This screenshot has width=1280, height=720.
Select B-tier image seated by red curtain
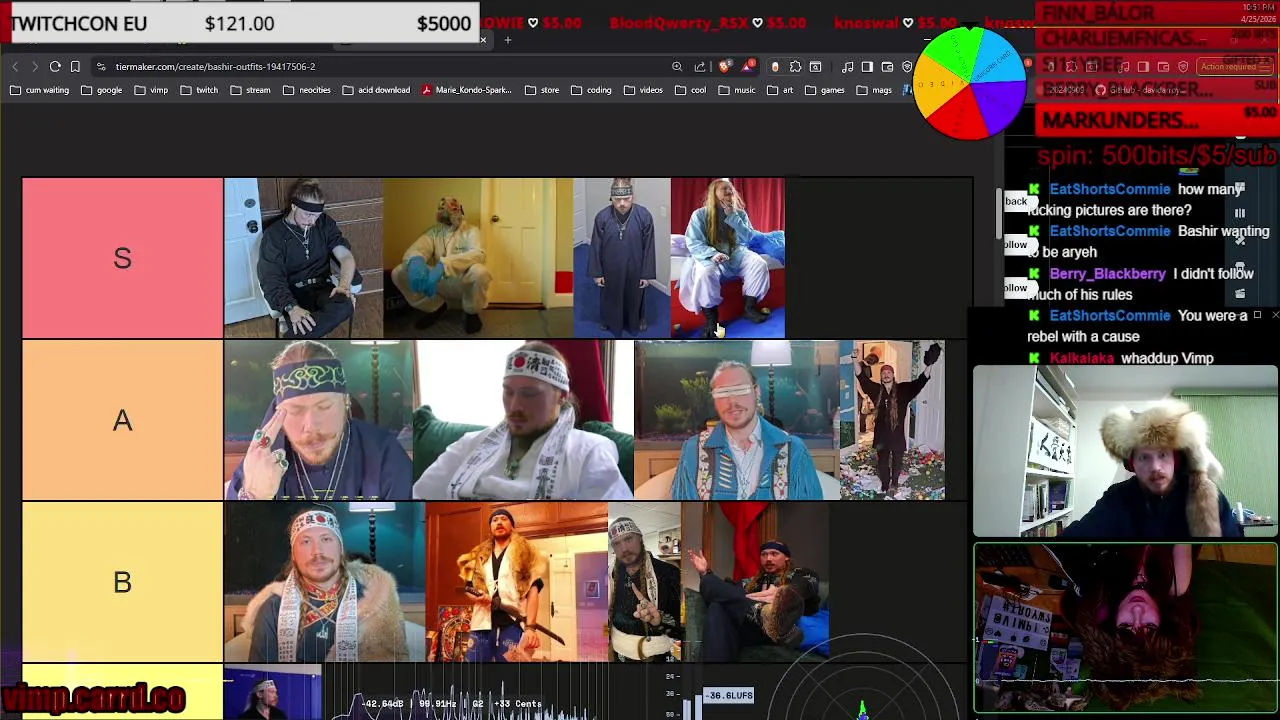click(755, 582)
